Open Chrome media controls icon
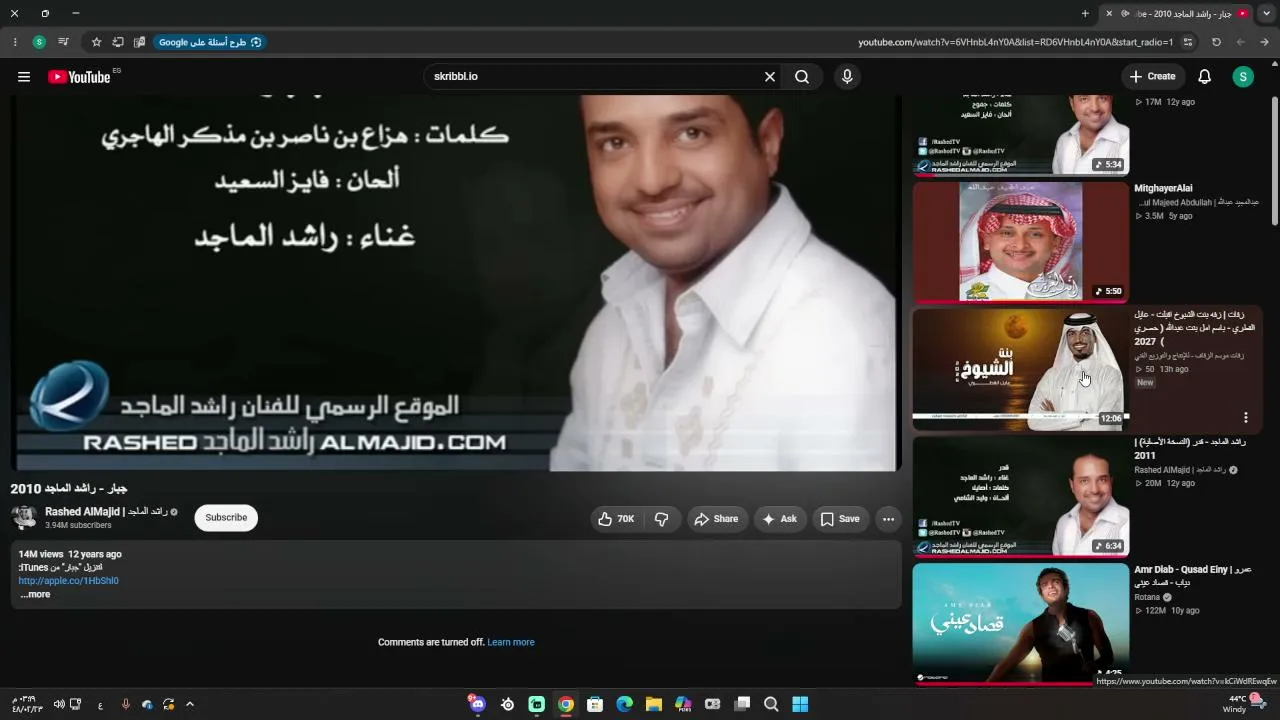The width and height of the screenshot is (1280, 720). pos(63,42)
